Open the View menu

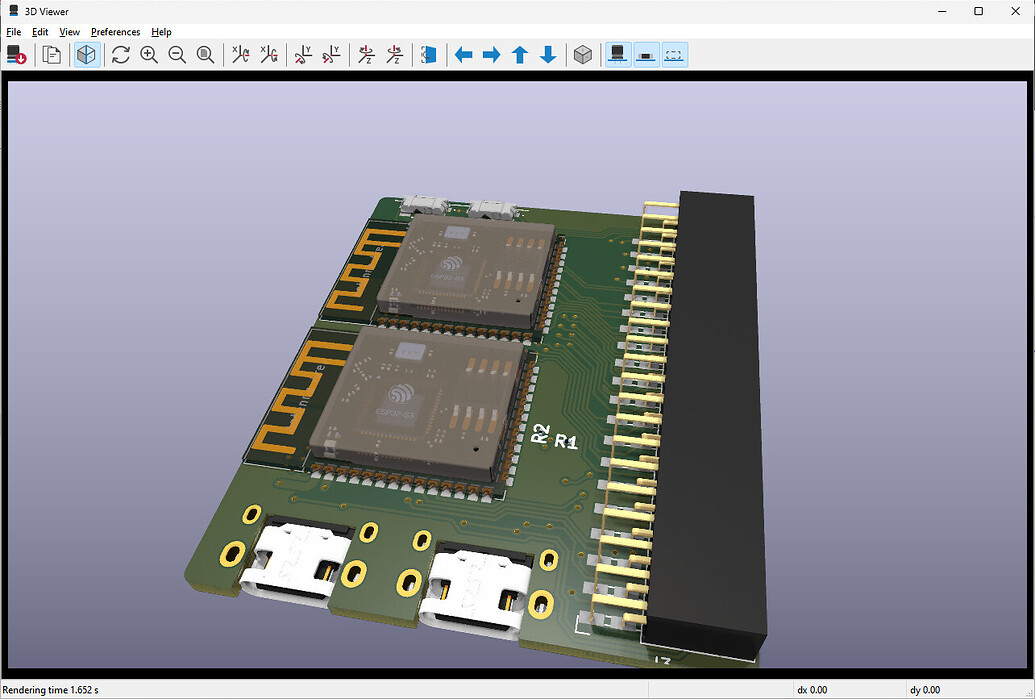pos(69,32)
